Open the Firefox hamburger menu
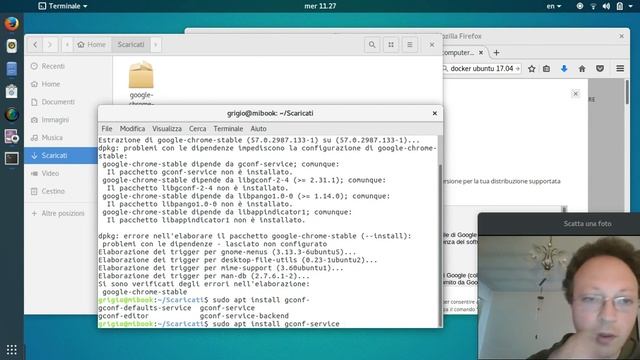The width and height of the screenshot is (640, 360). (x=620, y=69)
